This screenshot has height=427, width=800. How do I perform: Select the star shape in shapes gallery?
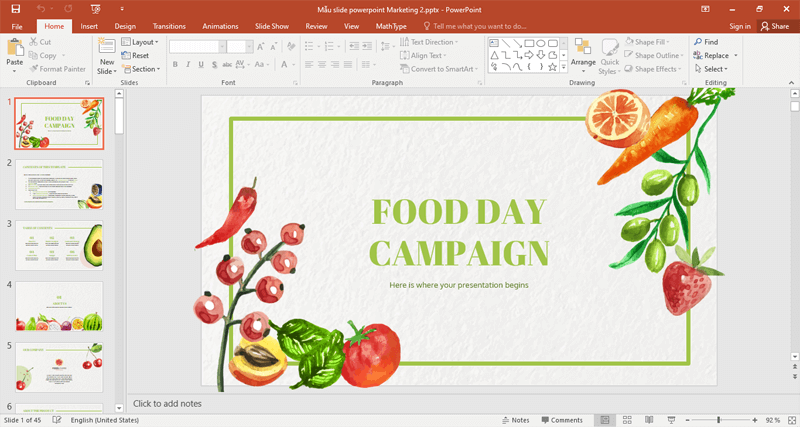pyautogui.click(x=553, y=67)
